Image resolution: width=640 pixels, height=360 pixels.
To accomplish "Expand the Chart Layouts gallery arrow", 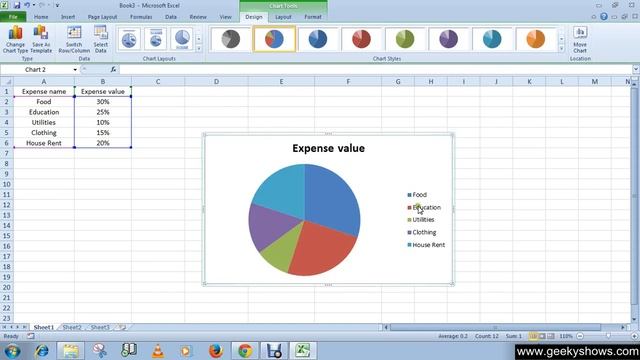I will click(x=199, y=49).
